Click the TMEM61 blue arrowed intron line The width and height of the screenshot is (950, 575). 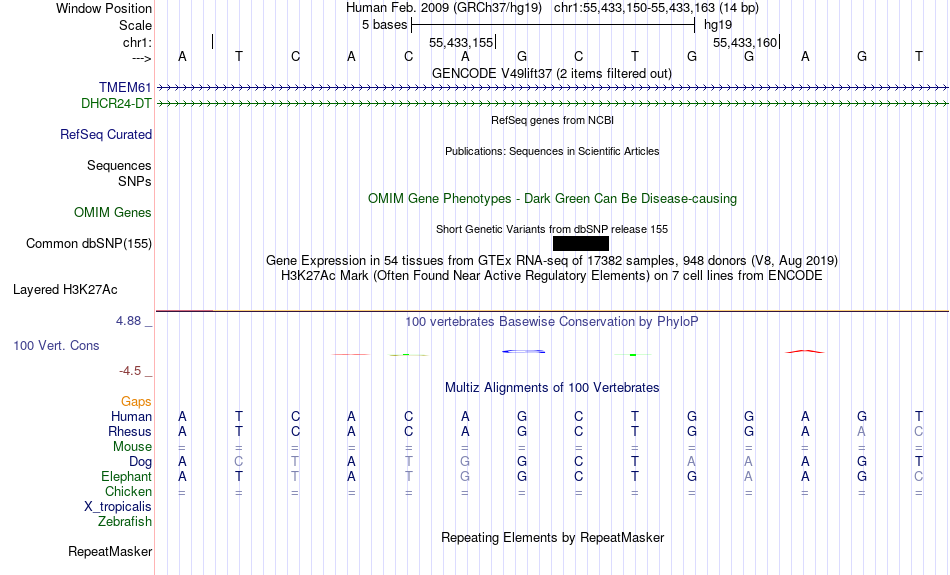(x=553, y=88)
